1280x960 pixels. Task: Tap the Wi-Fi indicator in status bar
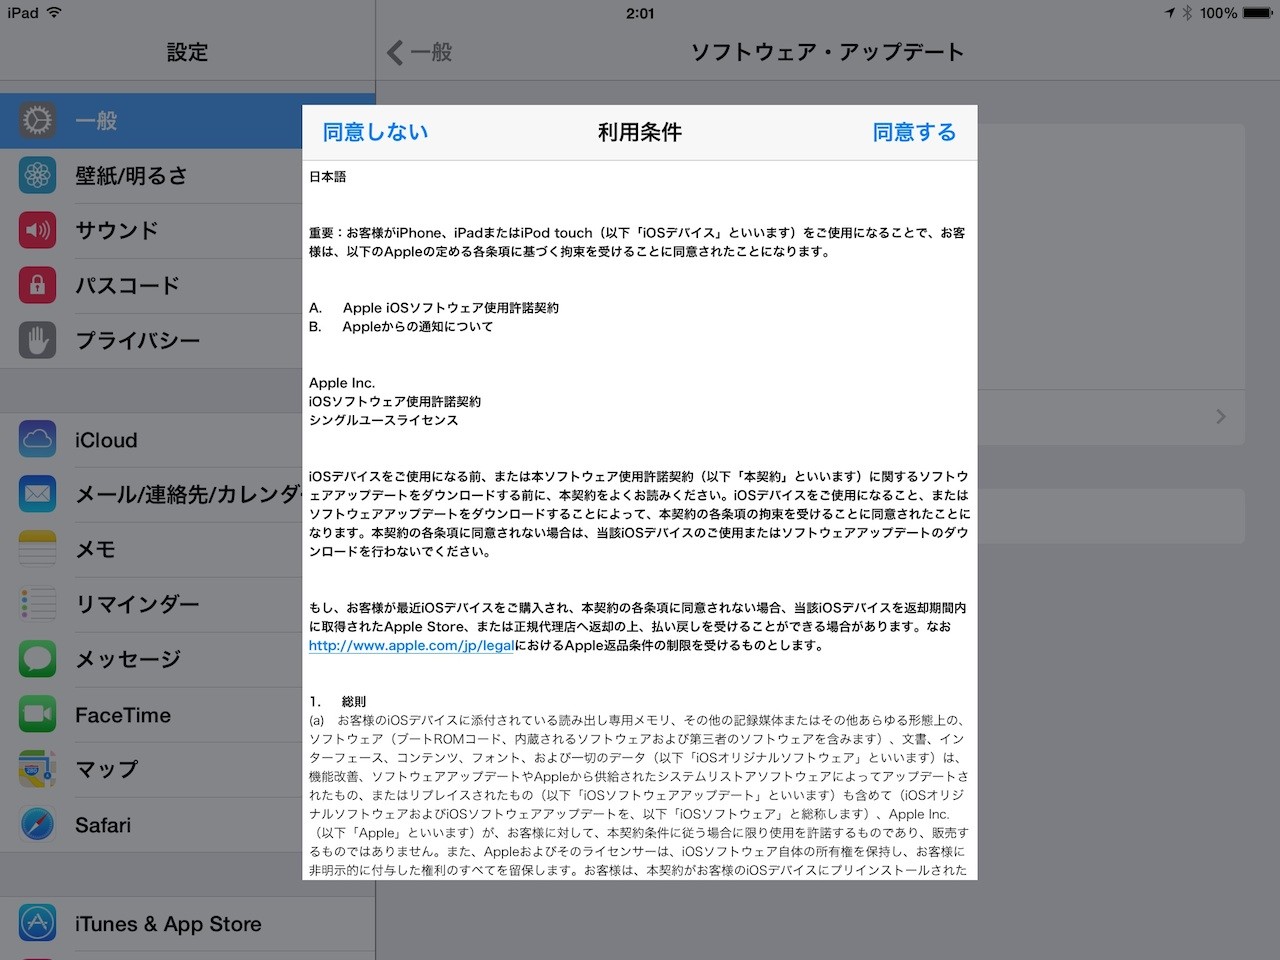(x=54, y=13)
